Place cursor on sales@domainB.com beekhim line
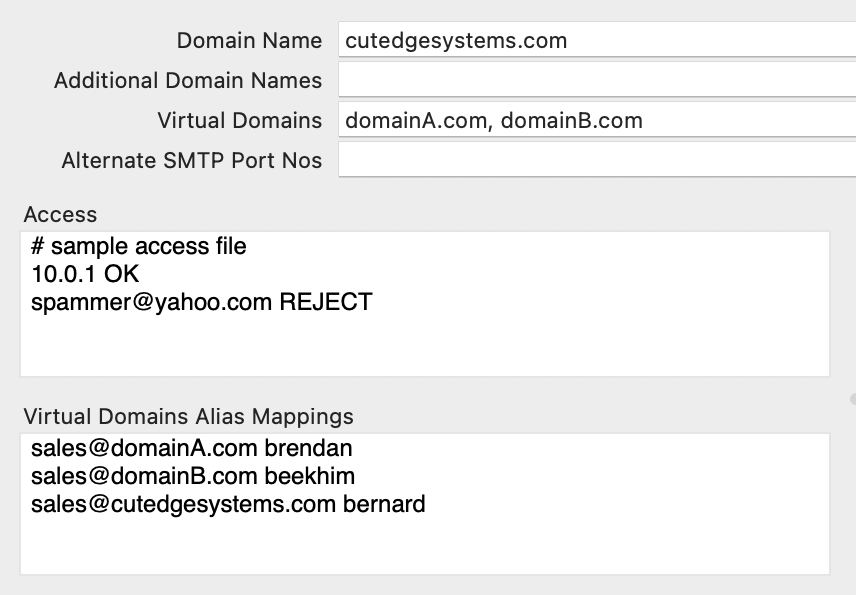This screenshot has width=856, height=595. (193, 476)
